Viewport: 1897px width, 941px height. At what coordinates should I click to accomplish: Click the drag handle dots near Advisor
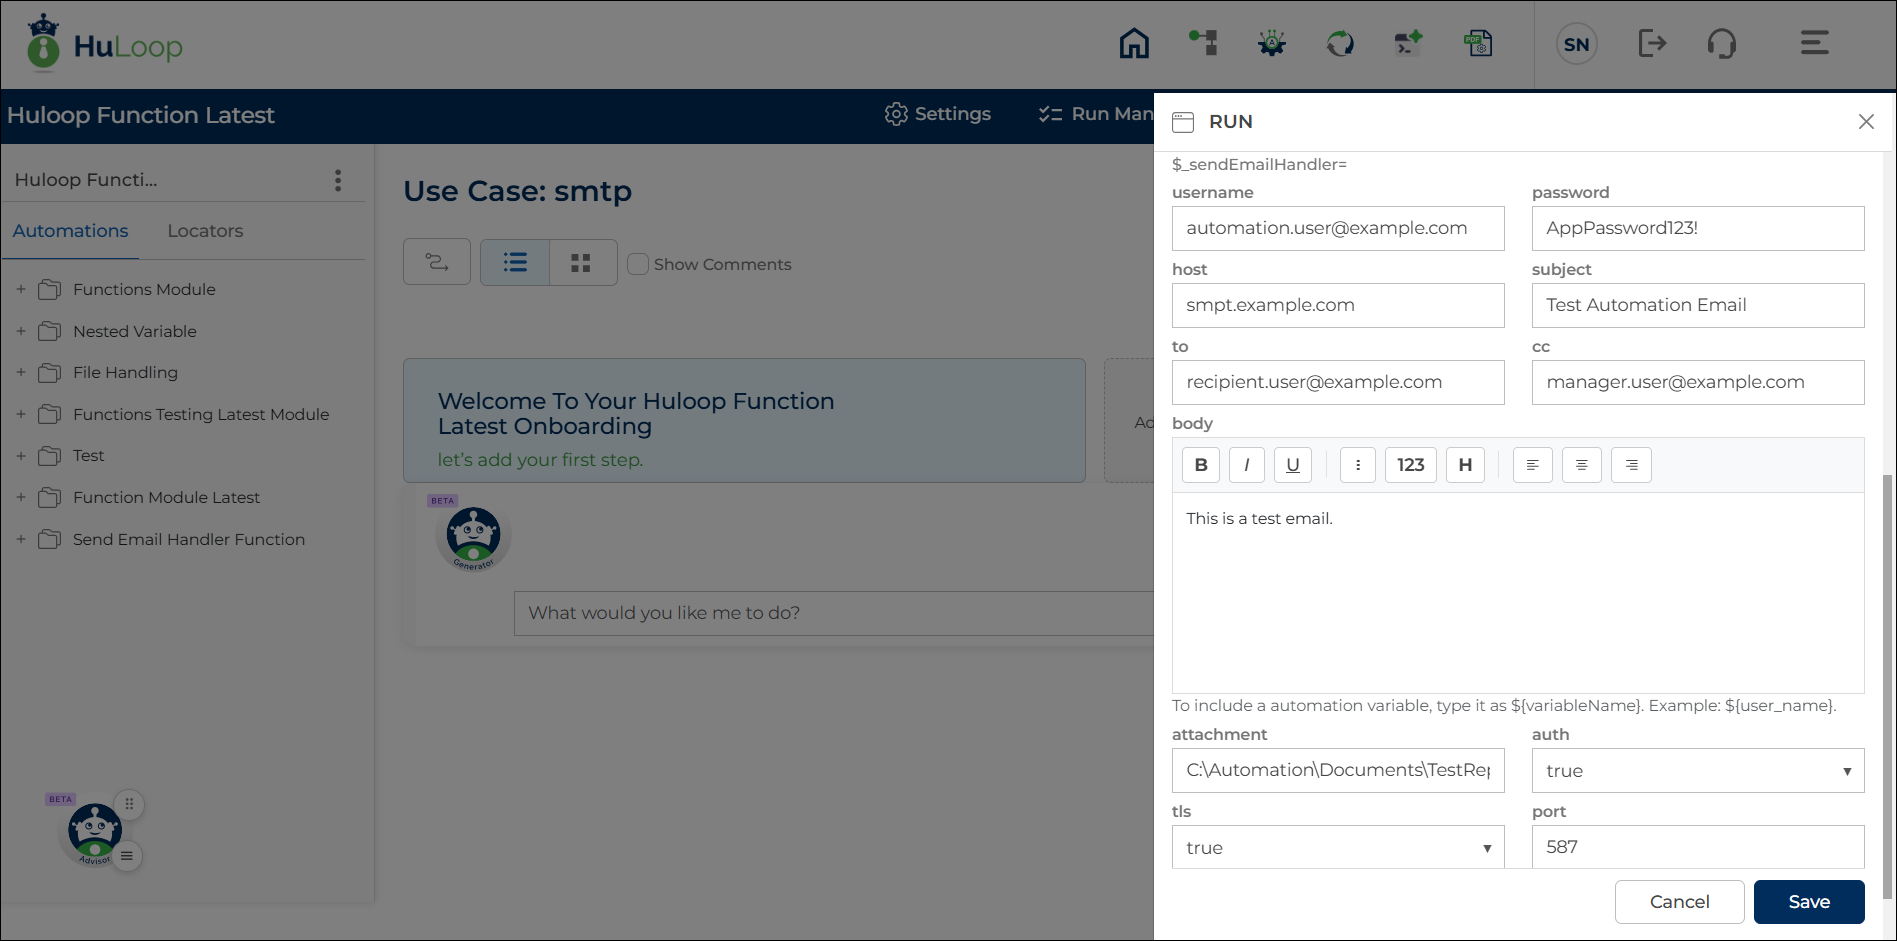[x=129, y=804]
